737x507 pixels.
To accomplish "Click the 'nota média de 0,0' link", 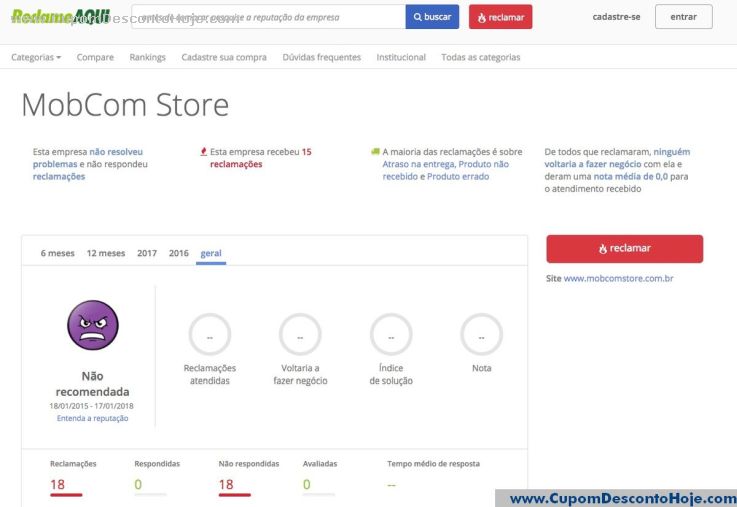I will pyautogui.click(x=630, y=177).
